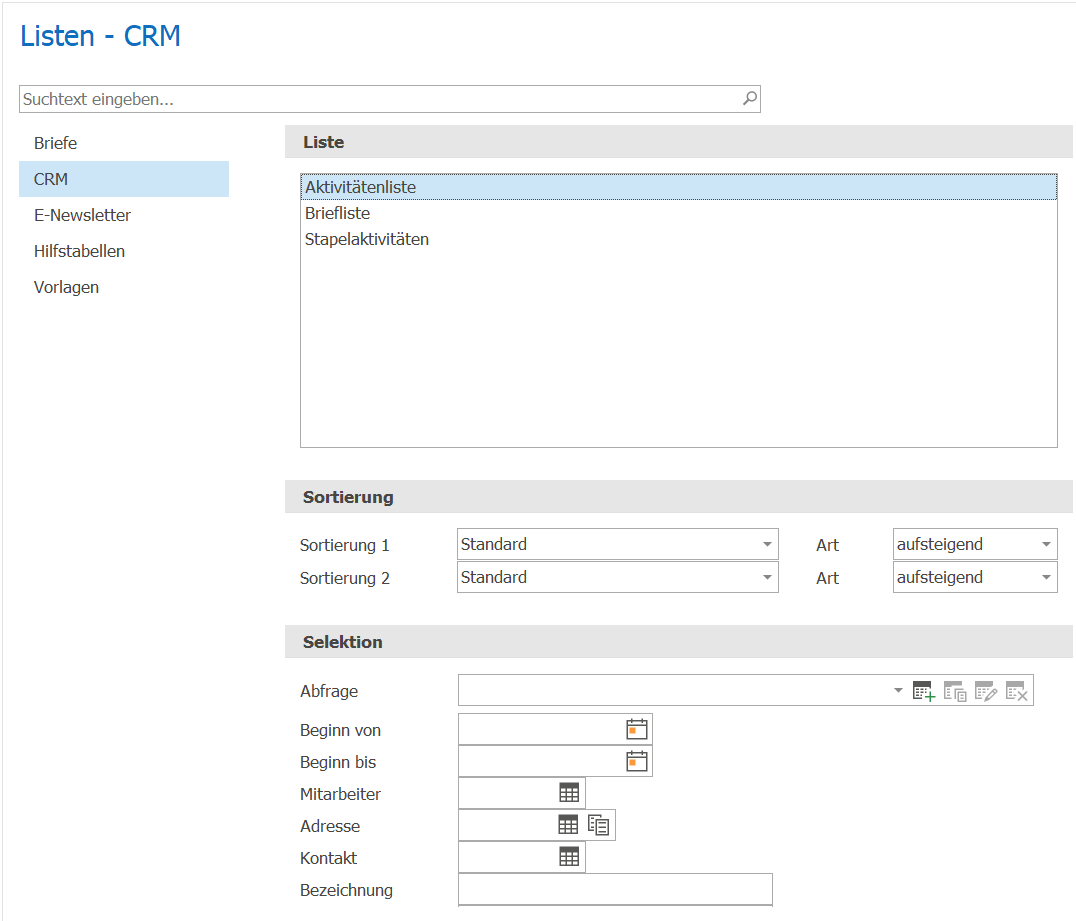
Task: Open the Art dropdown for Sortierung 2
Action: (x=1046, y=577)
